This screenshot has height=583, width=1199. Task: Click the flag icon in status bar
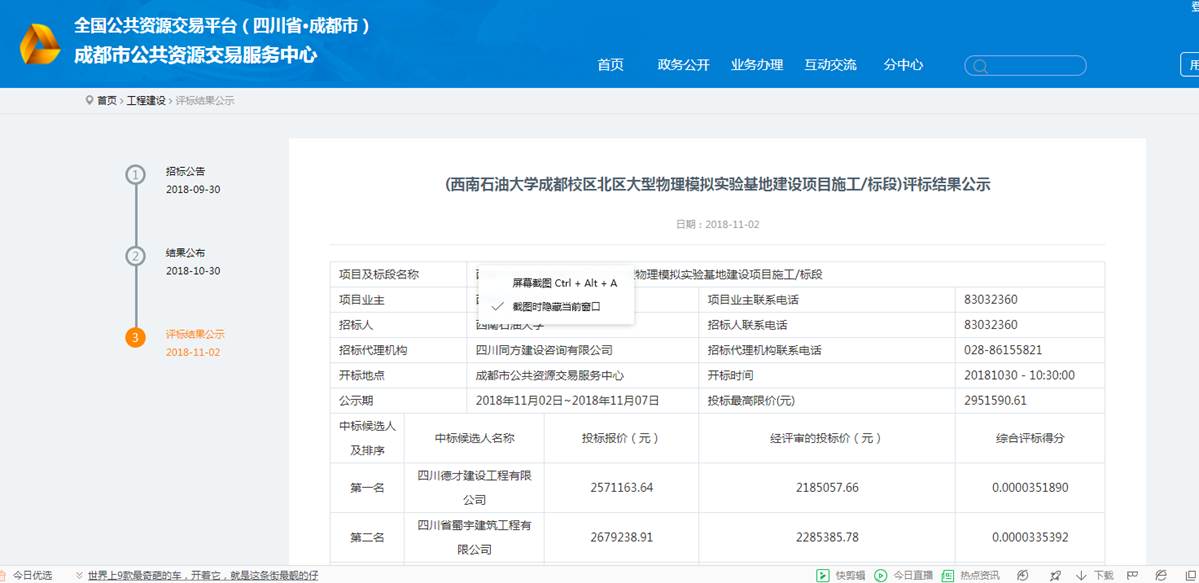click(x=1132, y=575)
